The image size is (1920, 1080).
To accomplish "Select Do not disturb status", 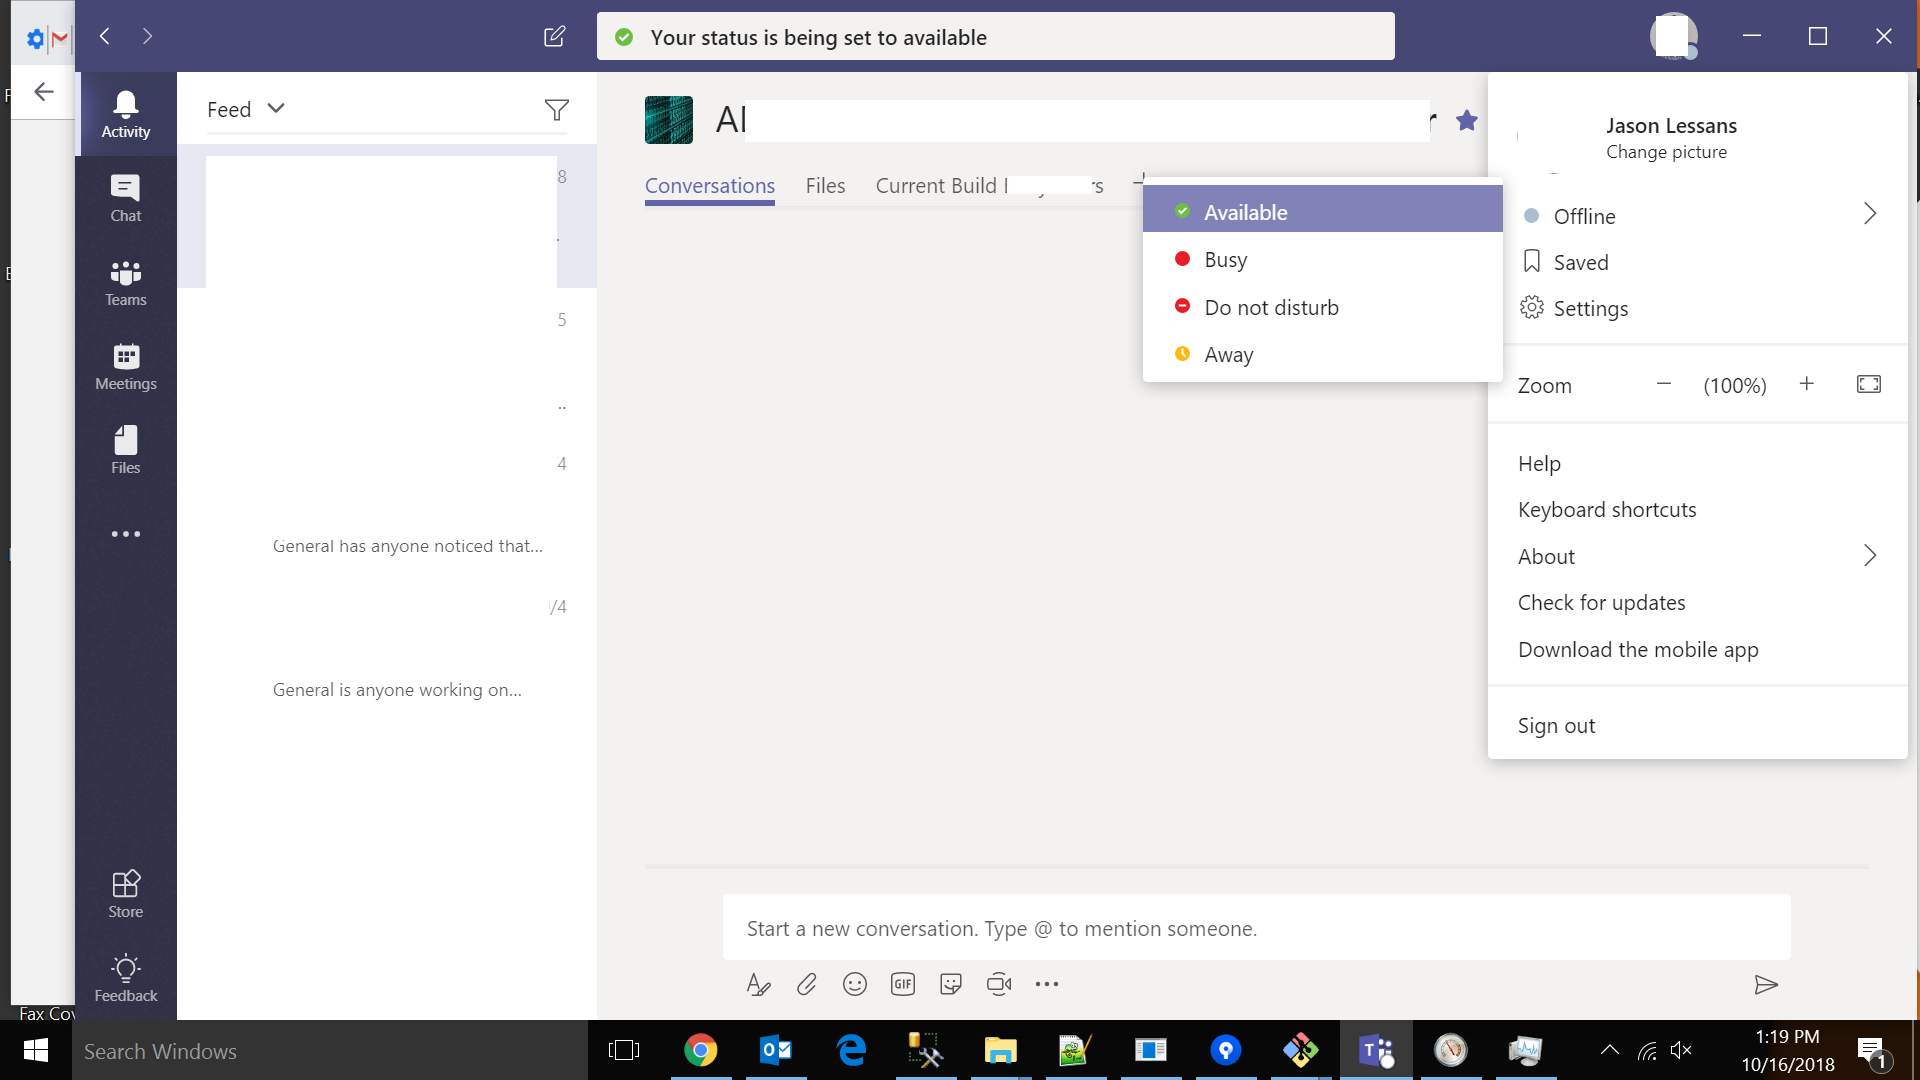I will (1273, 306).
